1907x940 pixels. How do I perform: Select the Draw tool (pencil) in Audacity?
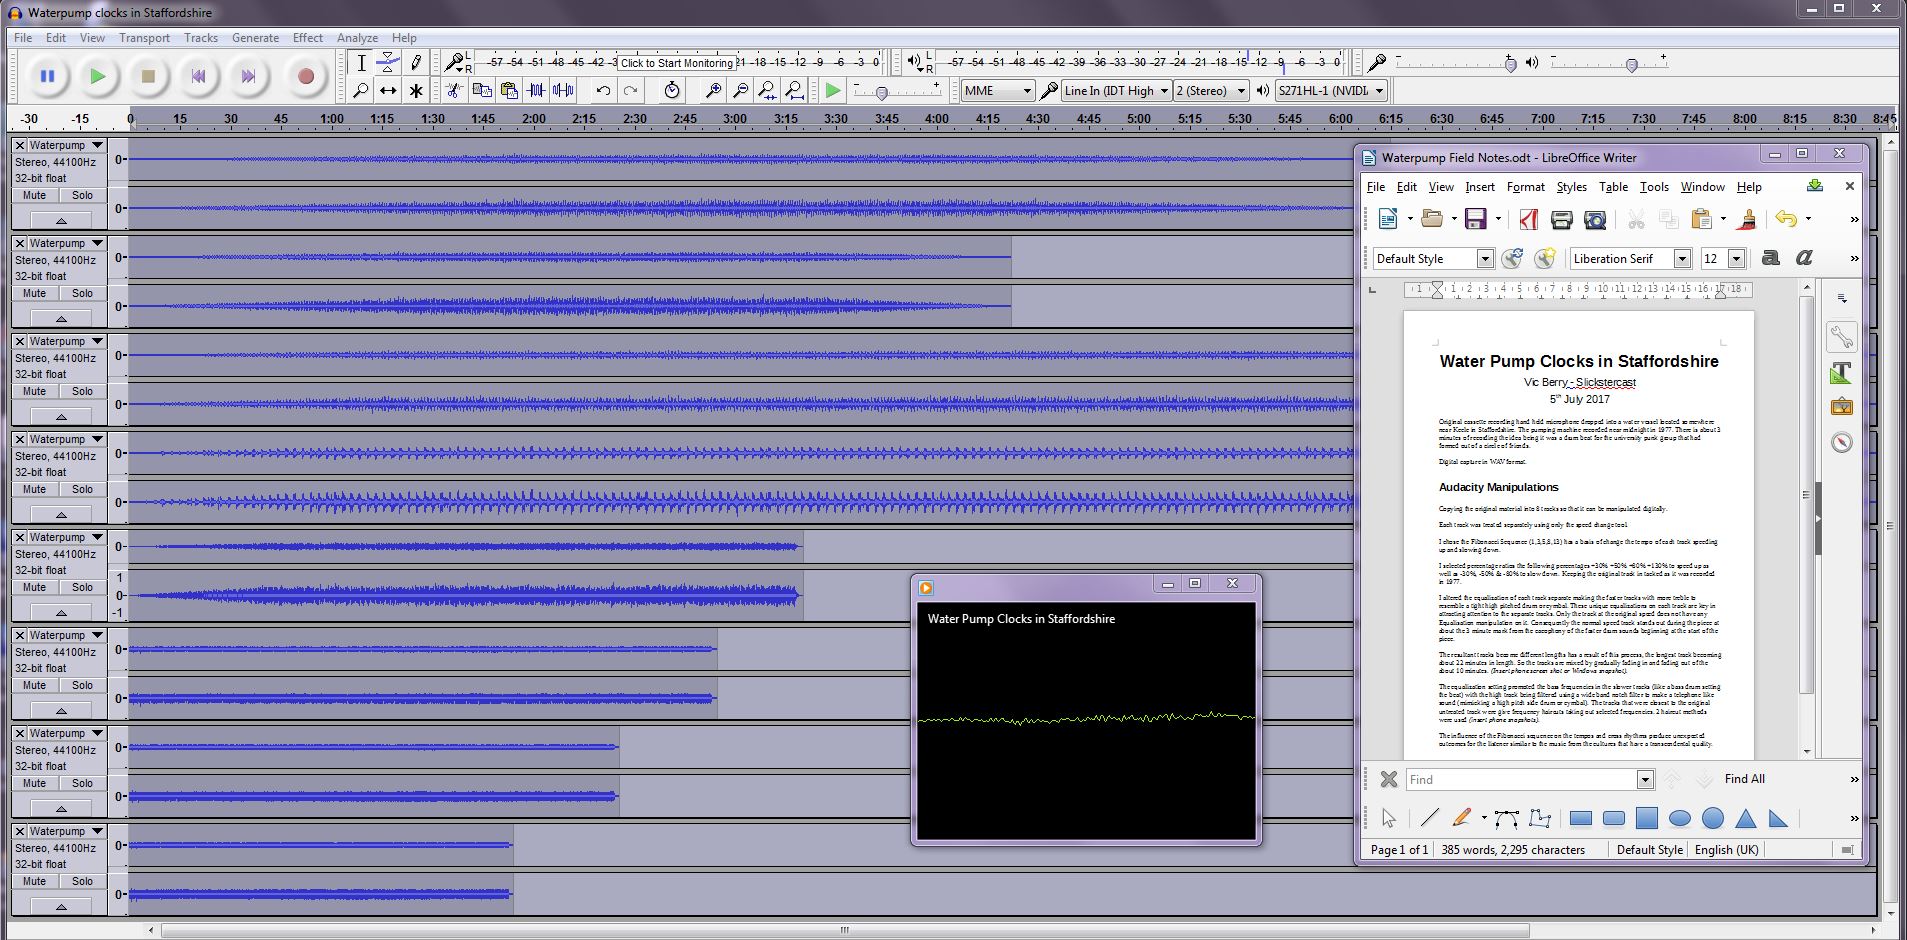pos(416,62)
